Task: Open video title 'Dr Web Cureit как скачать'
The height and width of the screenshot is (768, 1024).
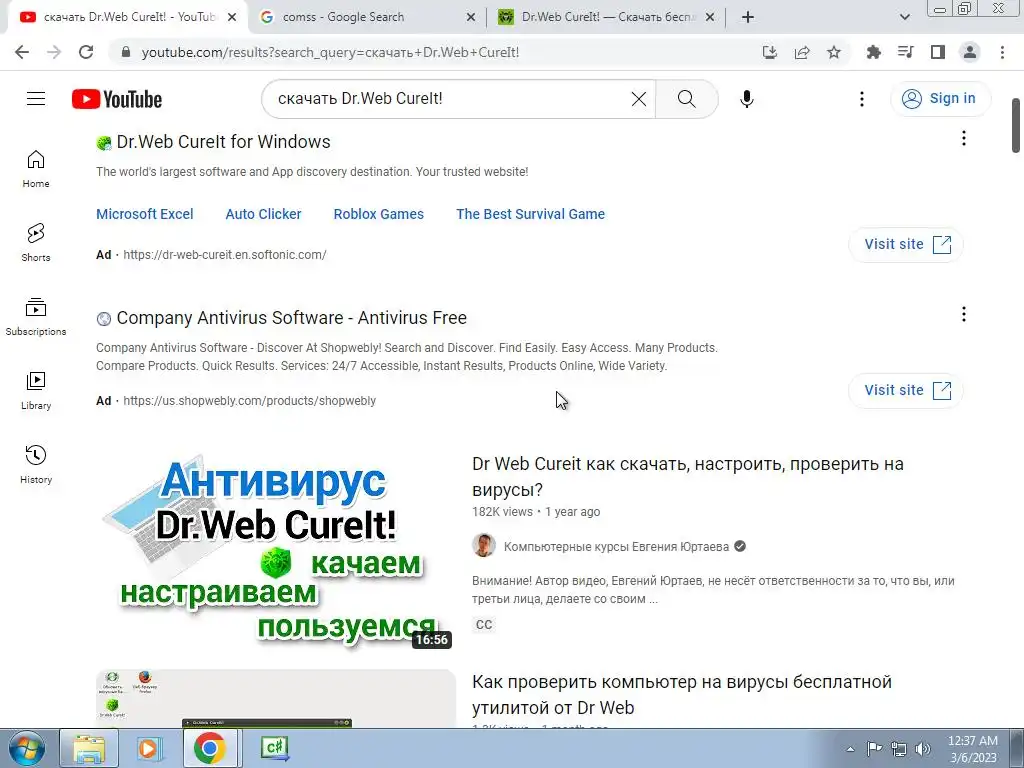Action: pyautogui.click(x=688, y=477)
